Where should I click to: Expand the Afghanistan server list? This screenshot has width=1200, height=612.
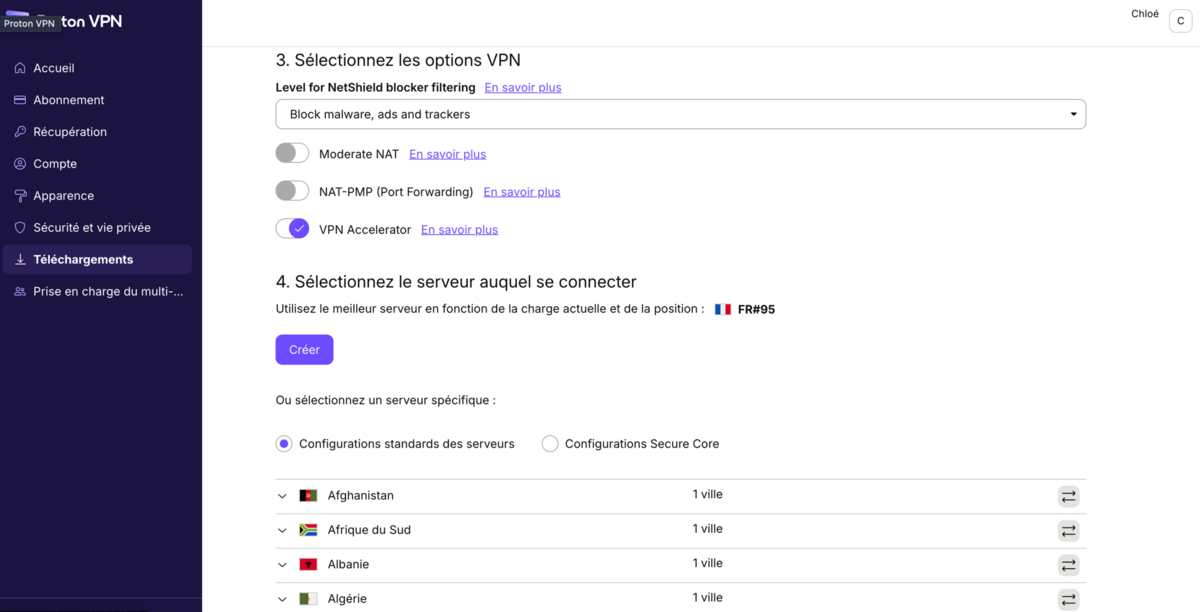[x=282, y=496]
